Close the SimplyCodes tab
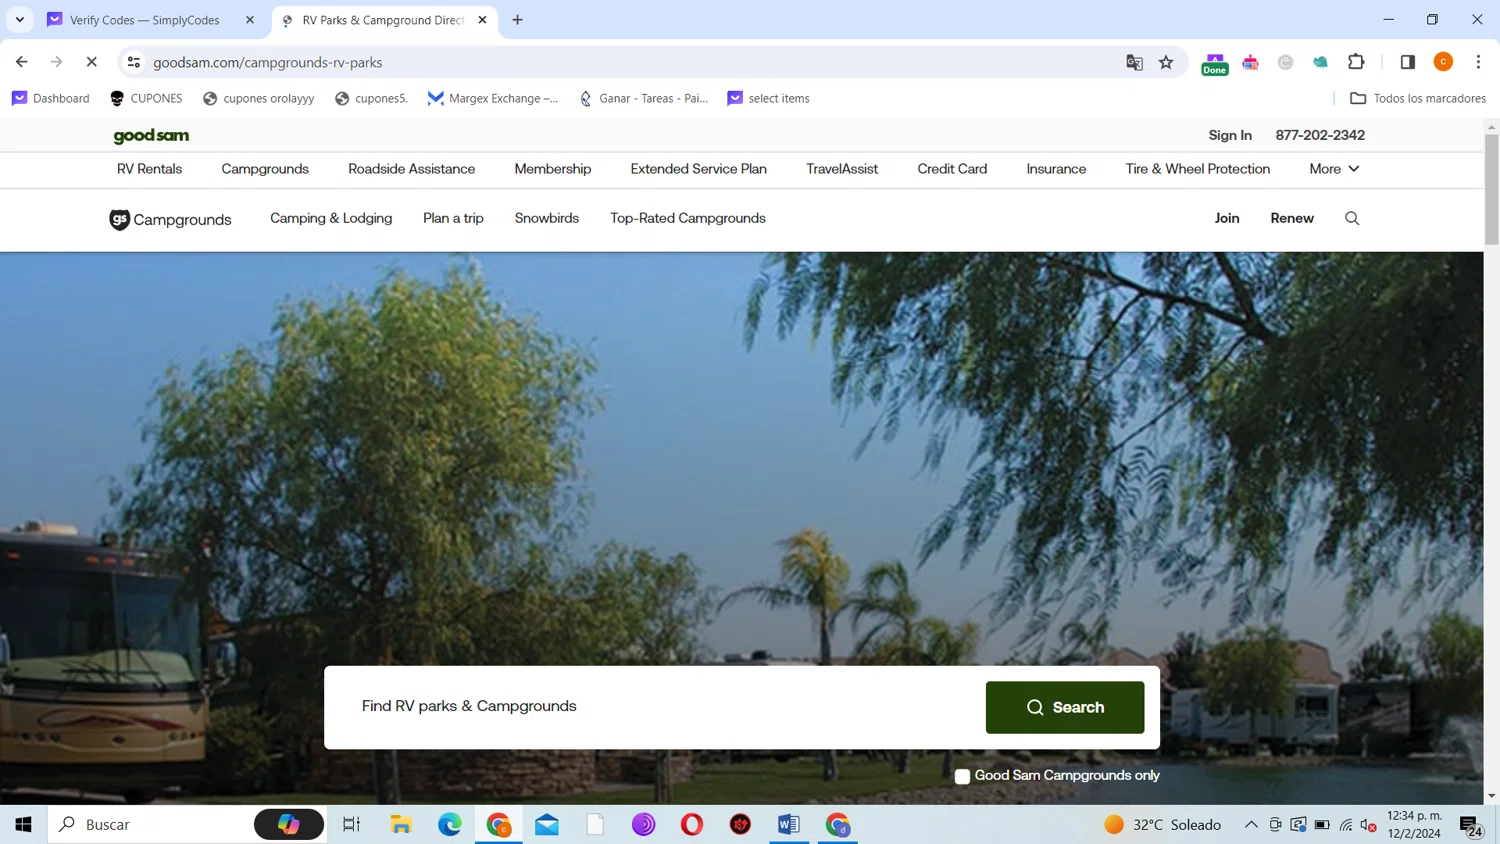1500x844 pixels. pos(250,20)
